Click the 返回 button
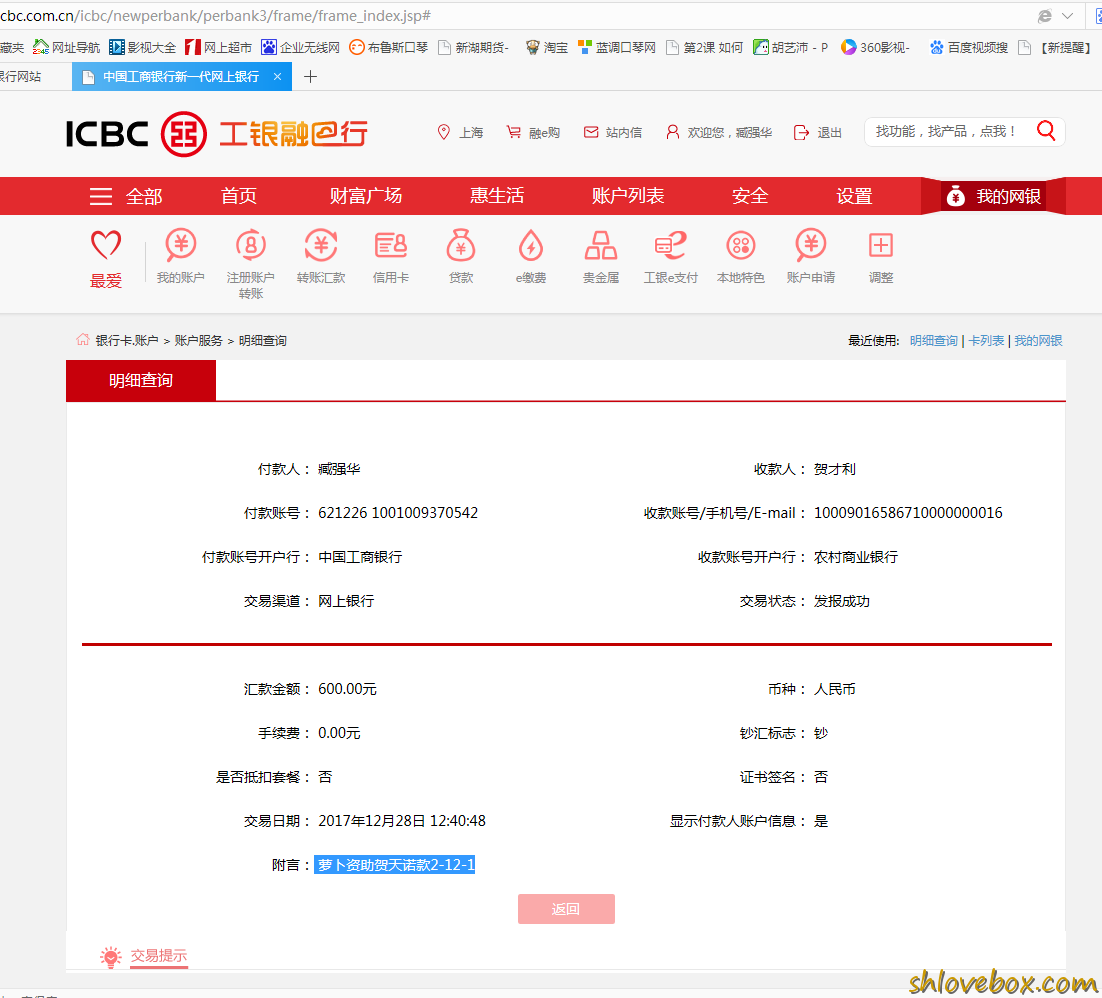The height and width of the screenshot is (998, 1102). coord(566,909)
